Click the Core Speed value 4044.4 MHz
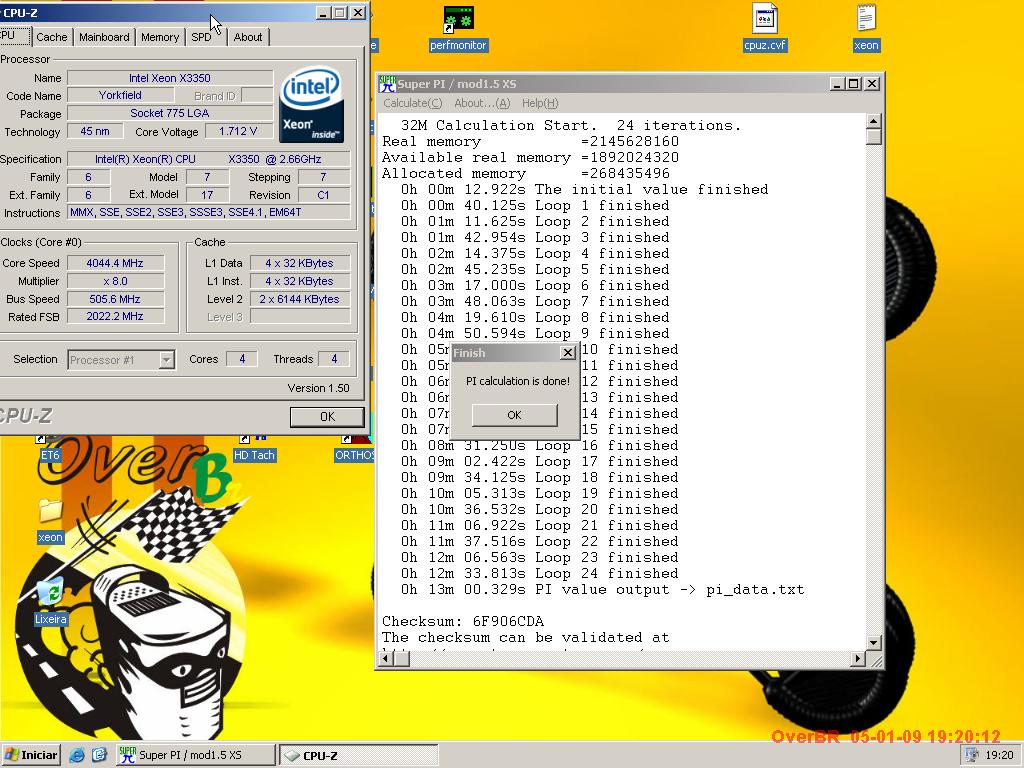 click(115, 263)
